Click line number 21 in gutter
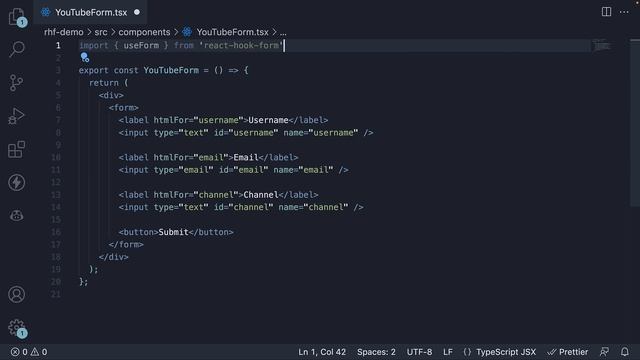This screenshot has height=360, width=640. (x=56, y=294)
